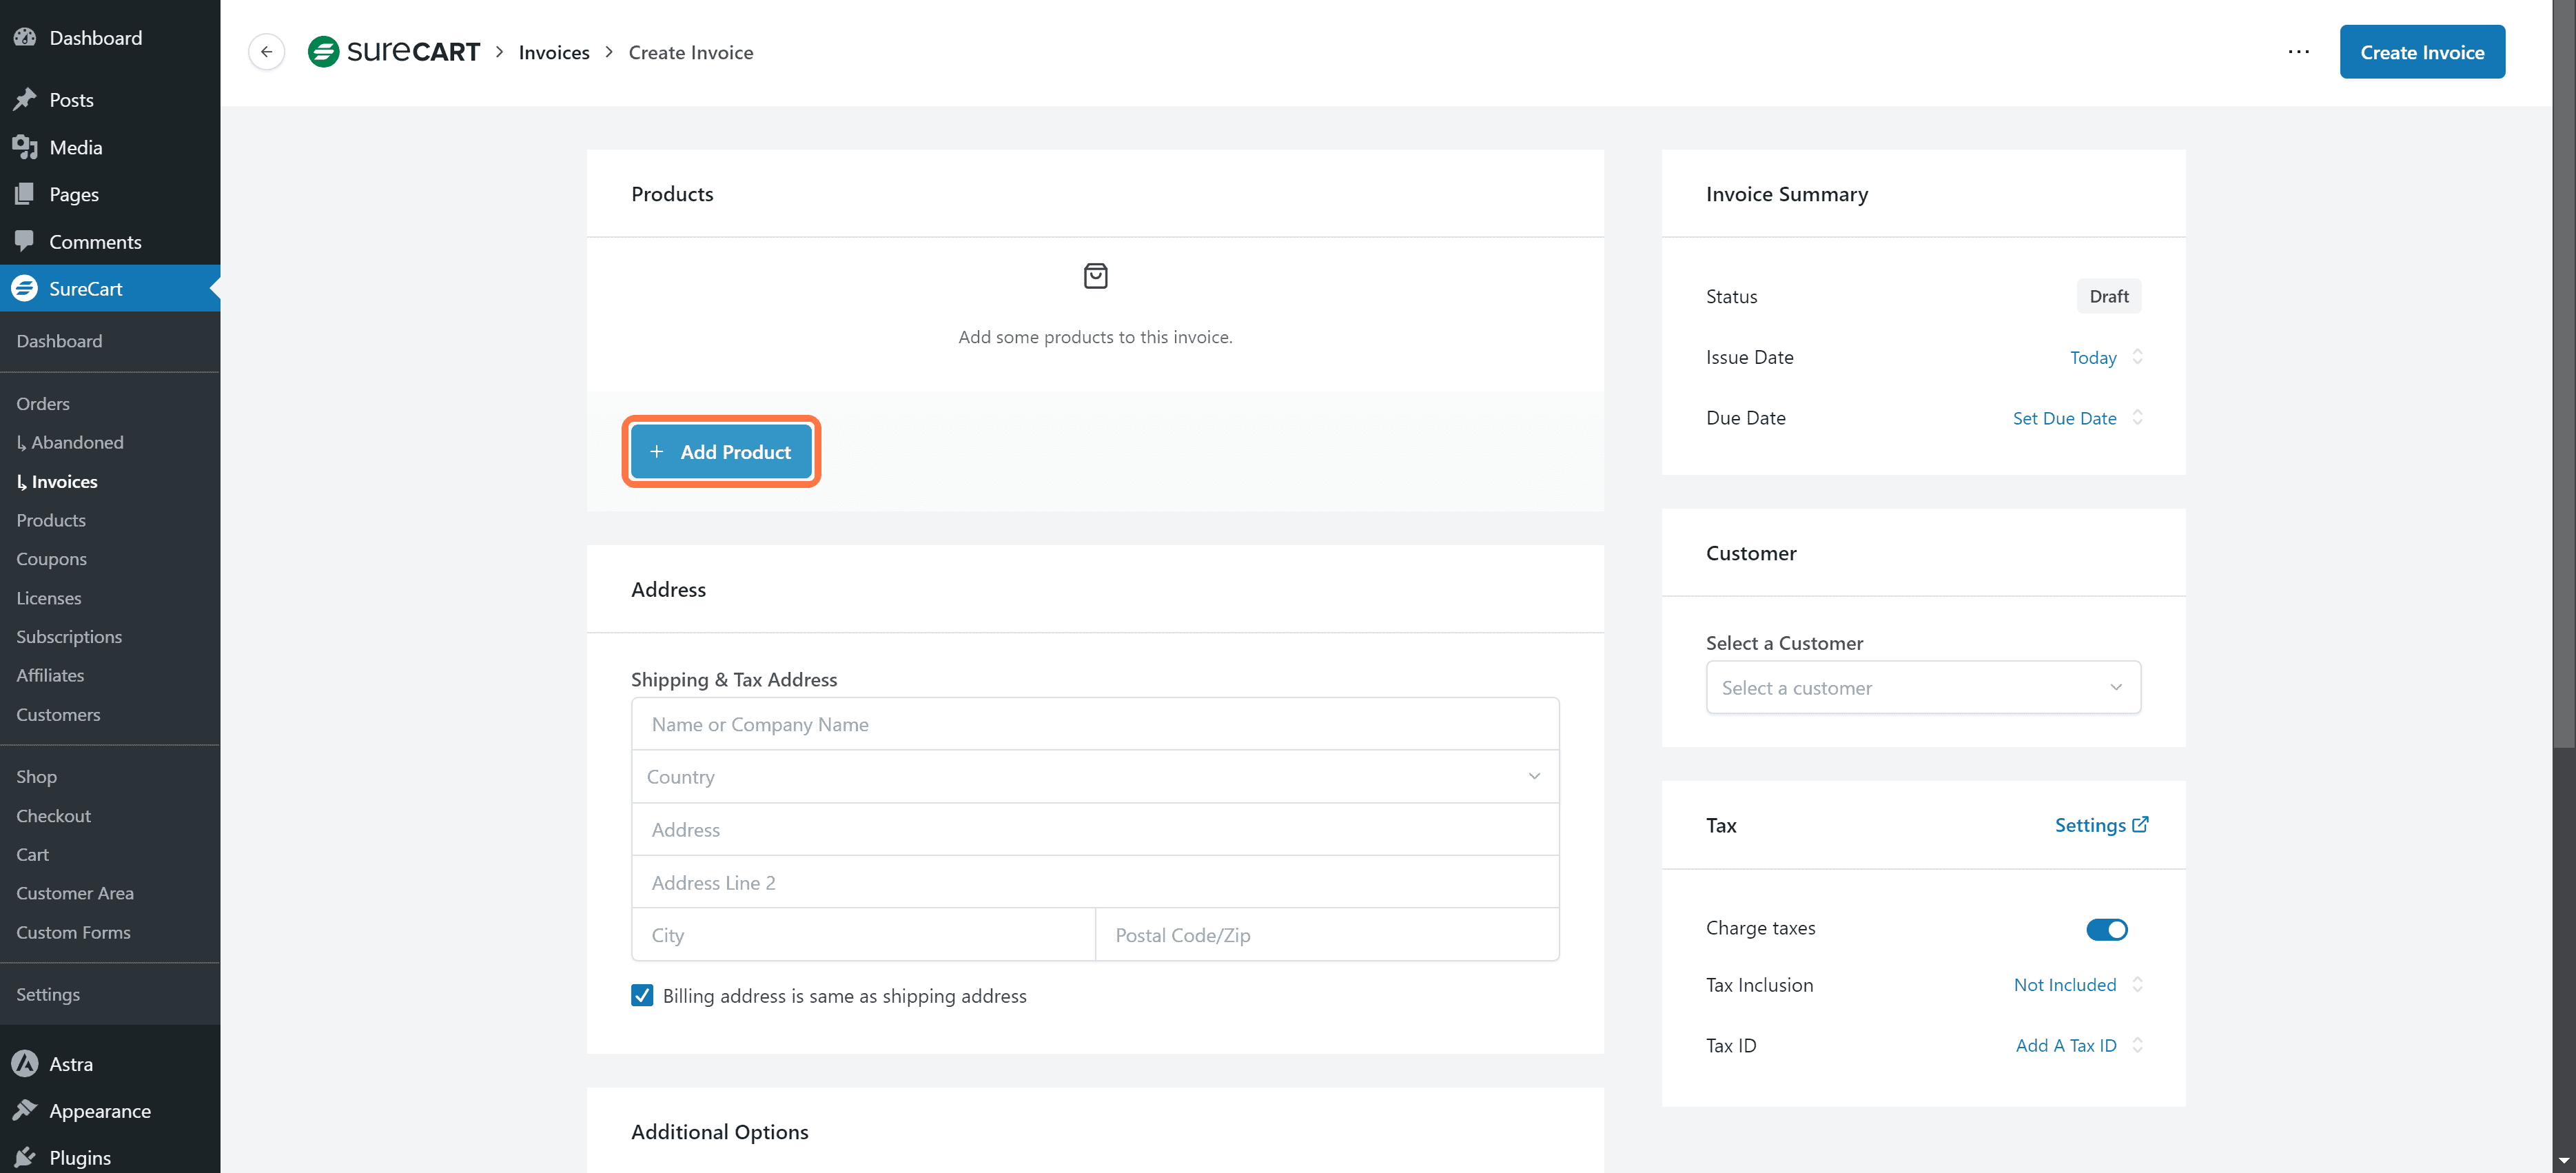
Task: Uncheck Billing address same as shipping
Action: (x=642, y=996)
